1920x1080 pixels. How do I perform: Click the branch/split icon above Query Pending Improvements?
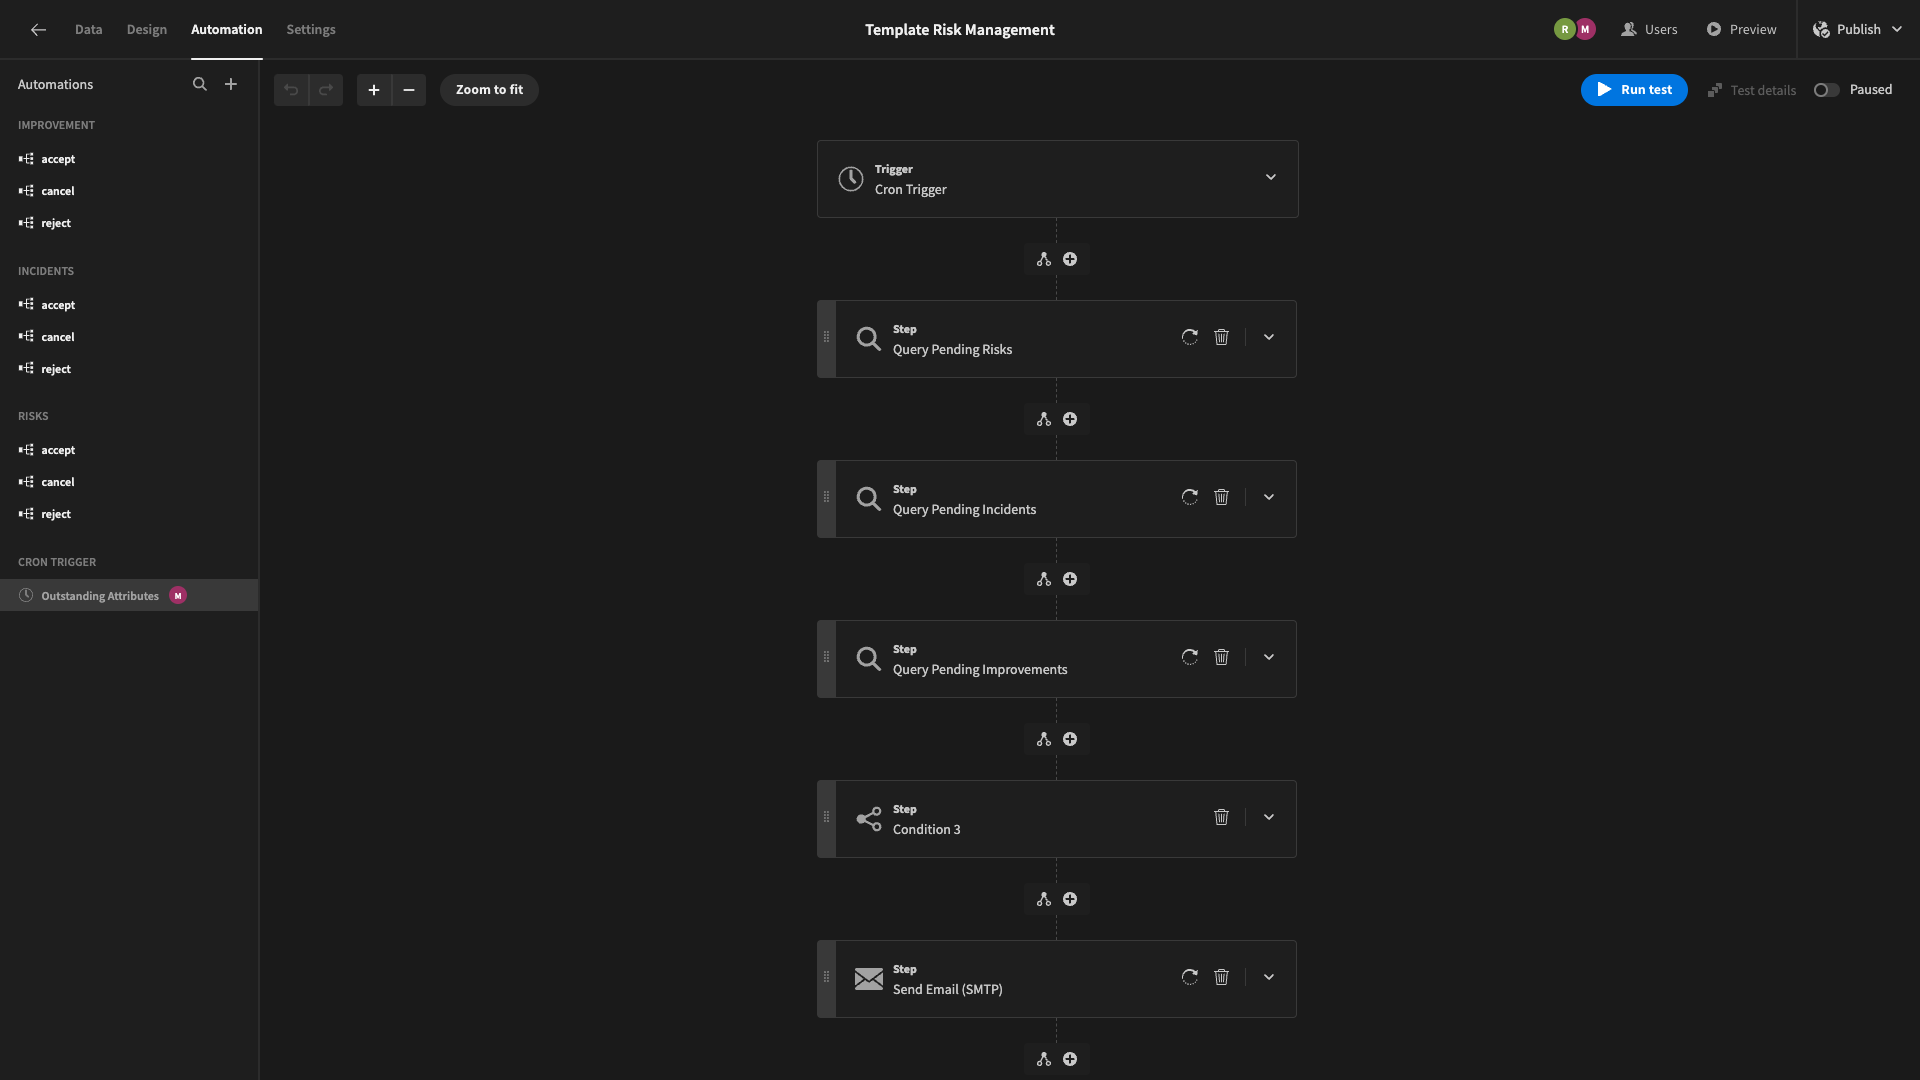(1043, 580)
